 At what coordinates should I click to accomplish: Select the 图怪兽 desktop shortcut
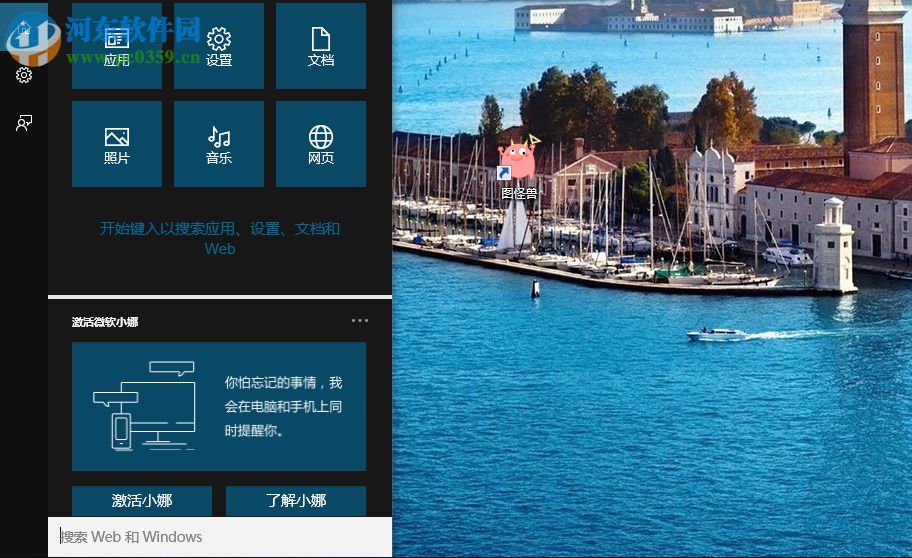518,168
